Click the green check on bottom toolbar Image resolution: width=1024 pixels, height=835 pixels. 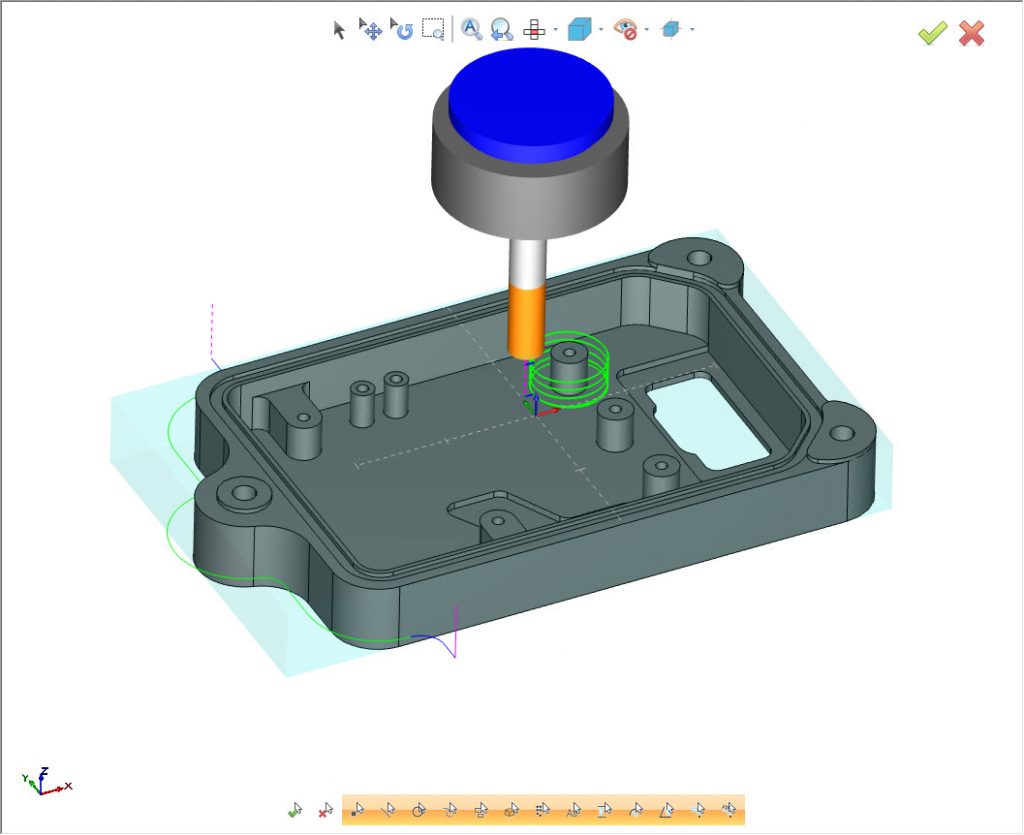[296, 809]
